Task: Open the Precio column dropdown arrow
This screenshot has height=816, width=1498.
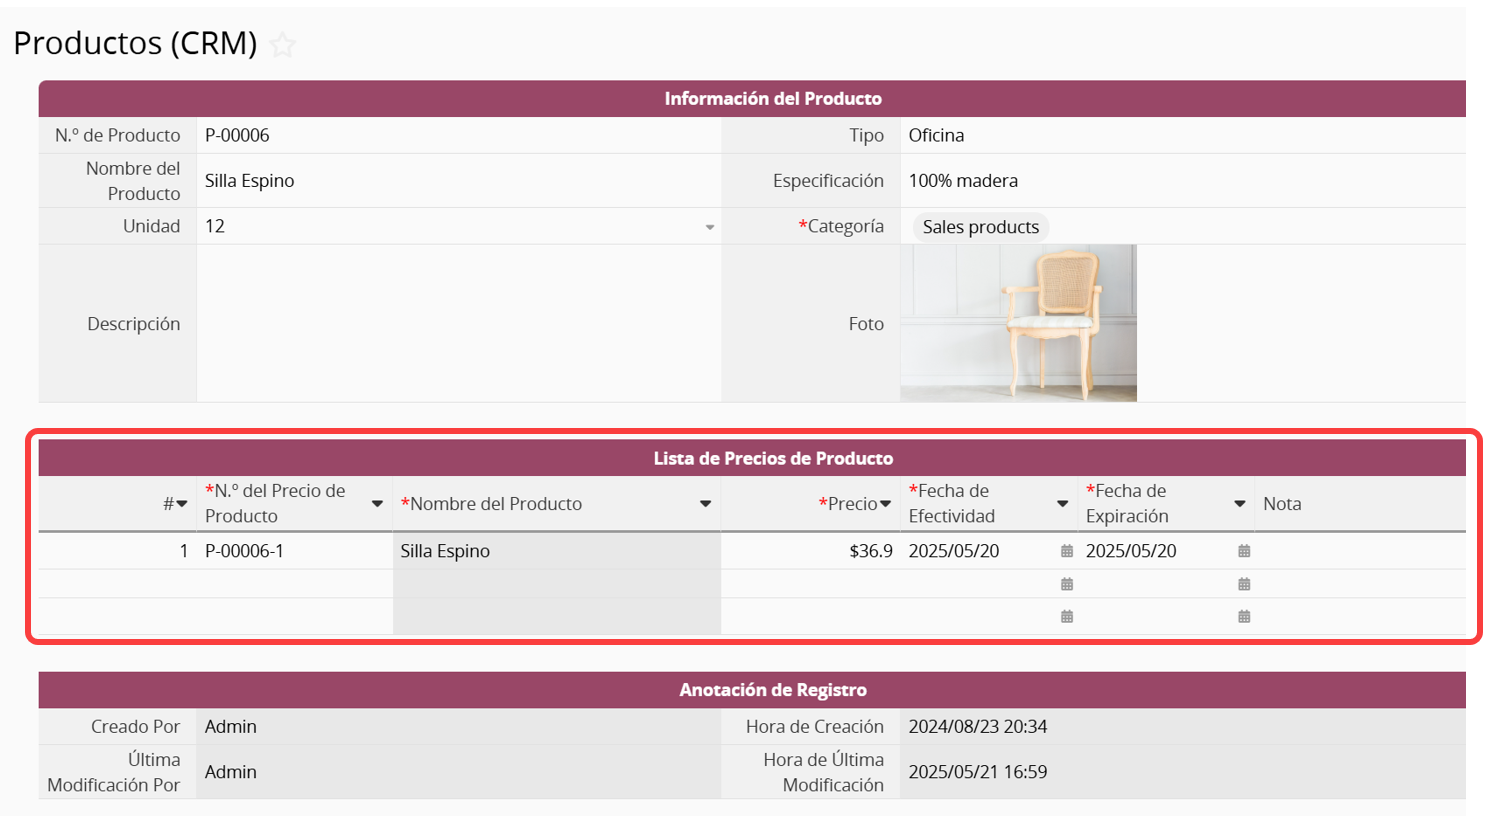Action: [885, 504]
